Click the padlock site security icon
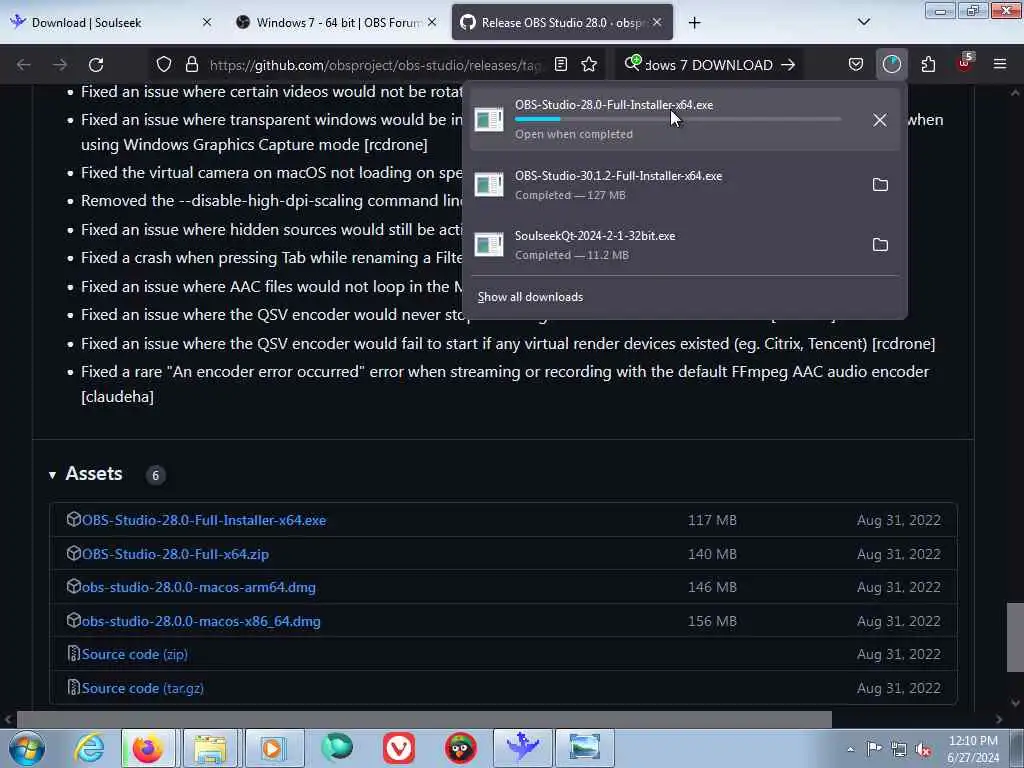The height and width of the screenshot is (768, 1024). [191, 65]
